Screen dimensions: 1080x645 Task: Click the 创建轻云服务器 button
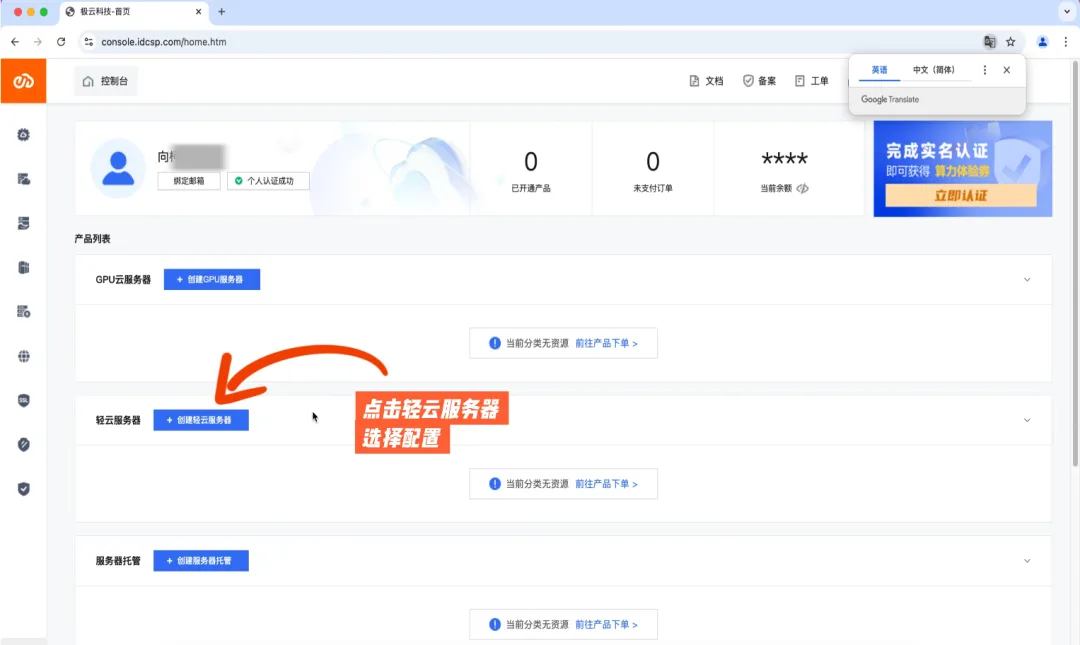(x=201, y=420)
